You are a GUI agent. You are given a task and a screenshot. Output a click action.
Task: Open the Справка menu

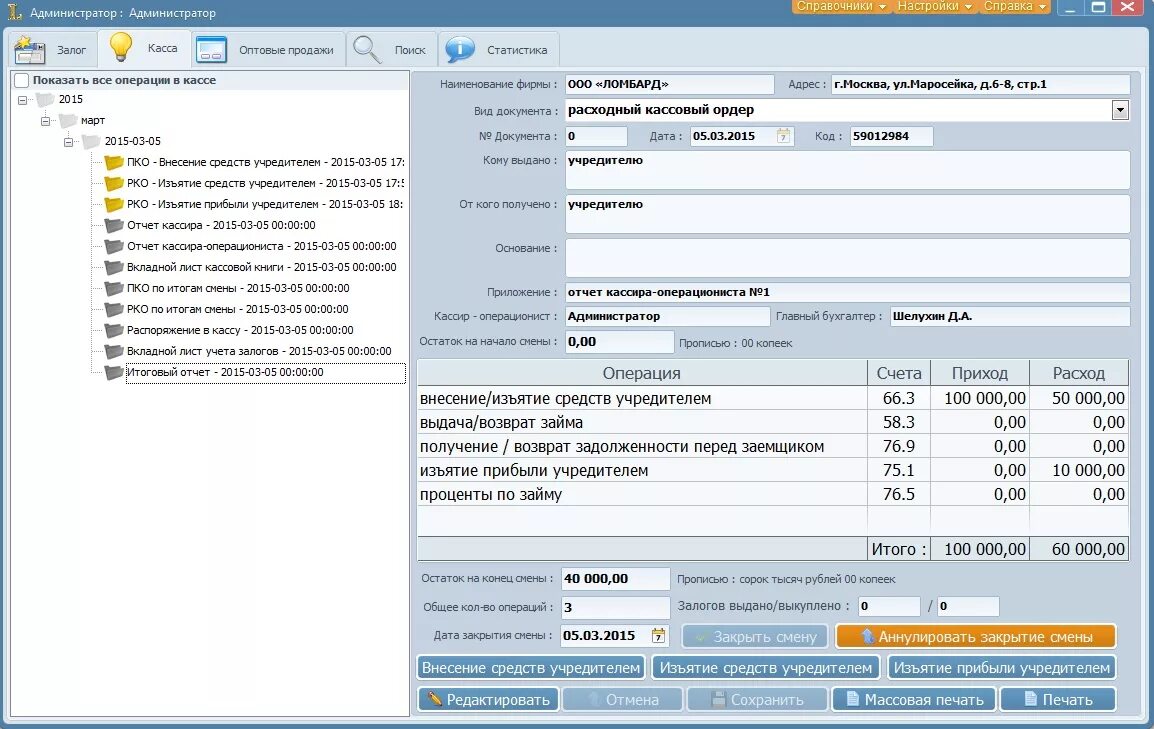pos(1014,7)
